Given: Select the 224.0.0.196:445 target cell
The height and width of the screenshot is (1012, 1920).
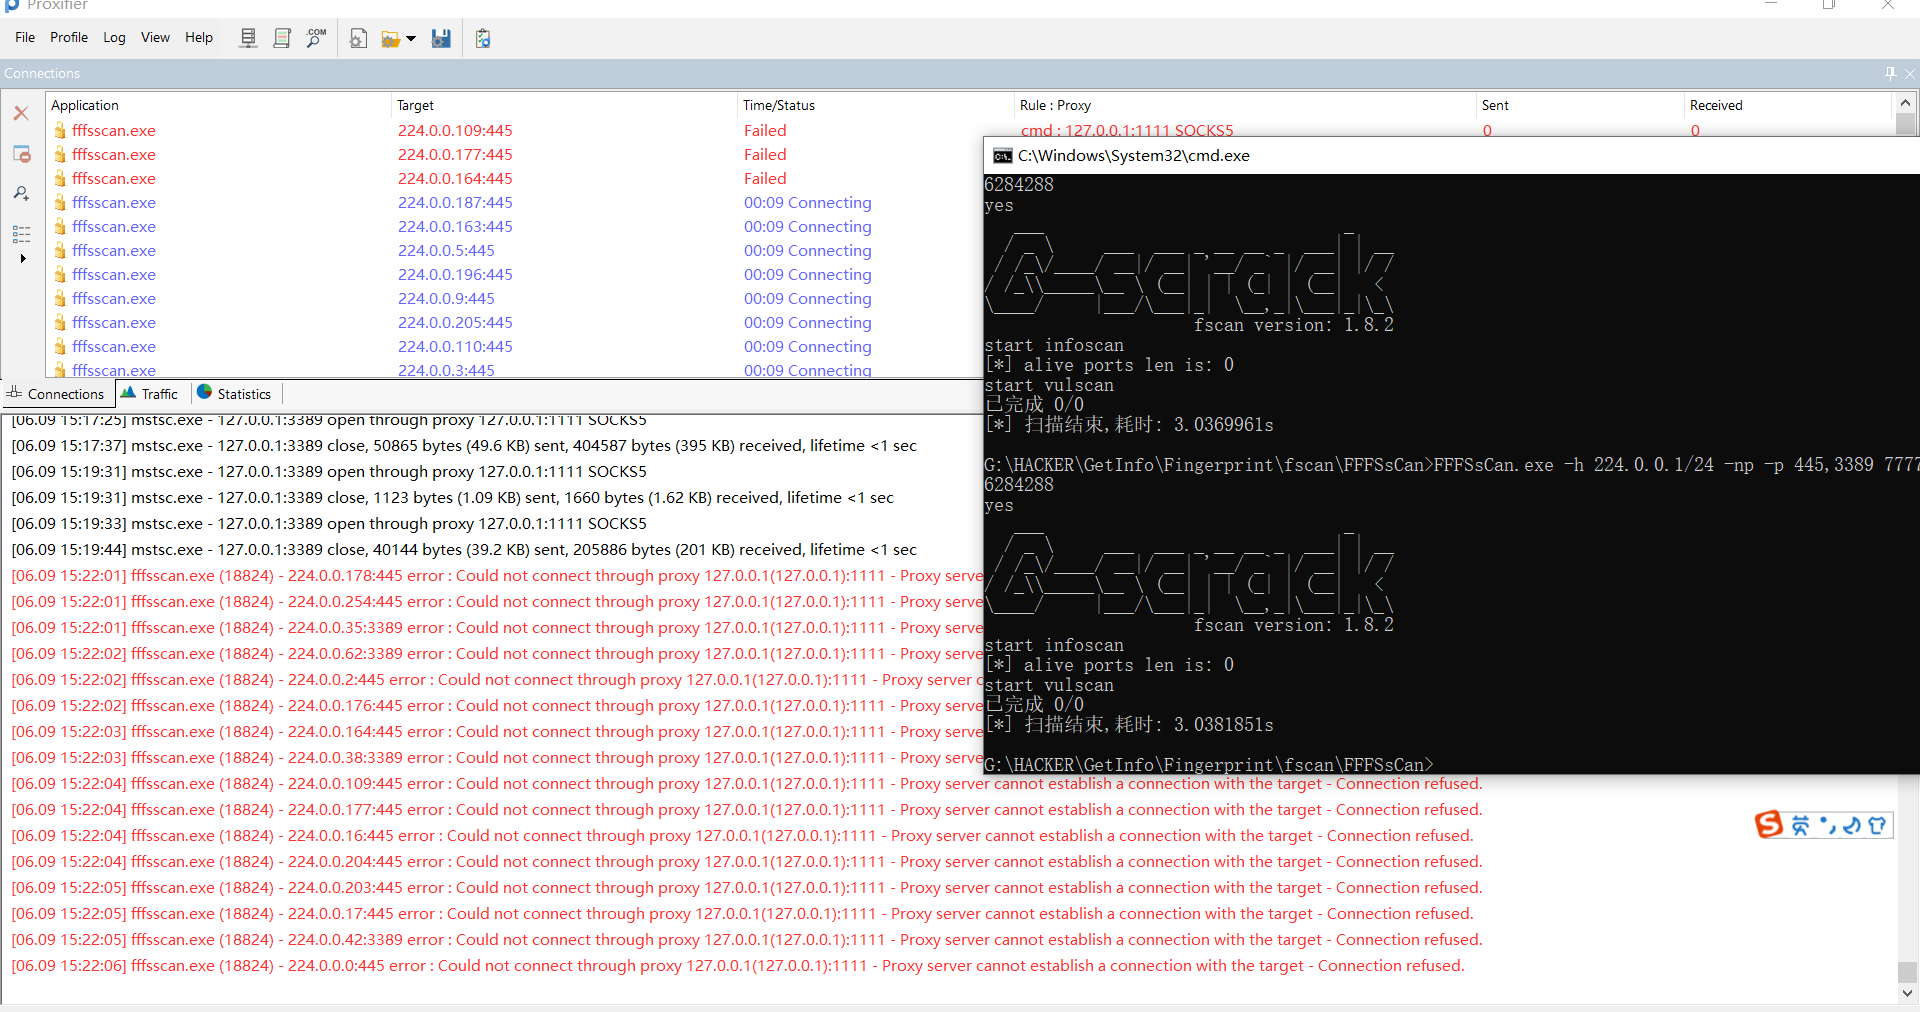Looking at the screenshot, I should pyautogui.click(x=455, y=274).
